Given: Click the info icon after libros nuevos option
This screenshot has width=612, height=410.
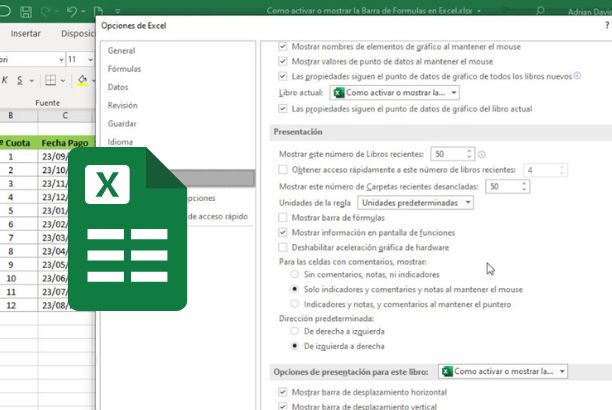Looking at the screenshot, I should point(577,76).
